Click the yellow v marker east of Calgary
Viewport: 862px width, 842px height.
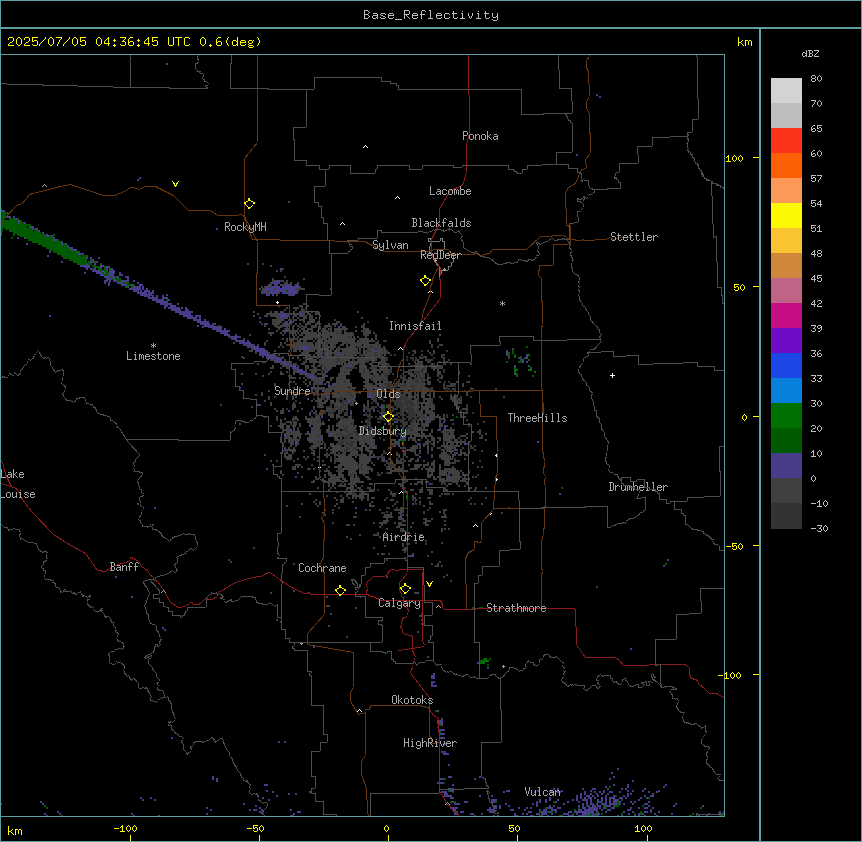(429, 584)
